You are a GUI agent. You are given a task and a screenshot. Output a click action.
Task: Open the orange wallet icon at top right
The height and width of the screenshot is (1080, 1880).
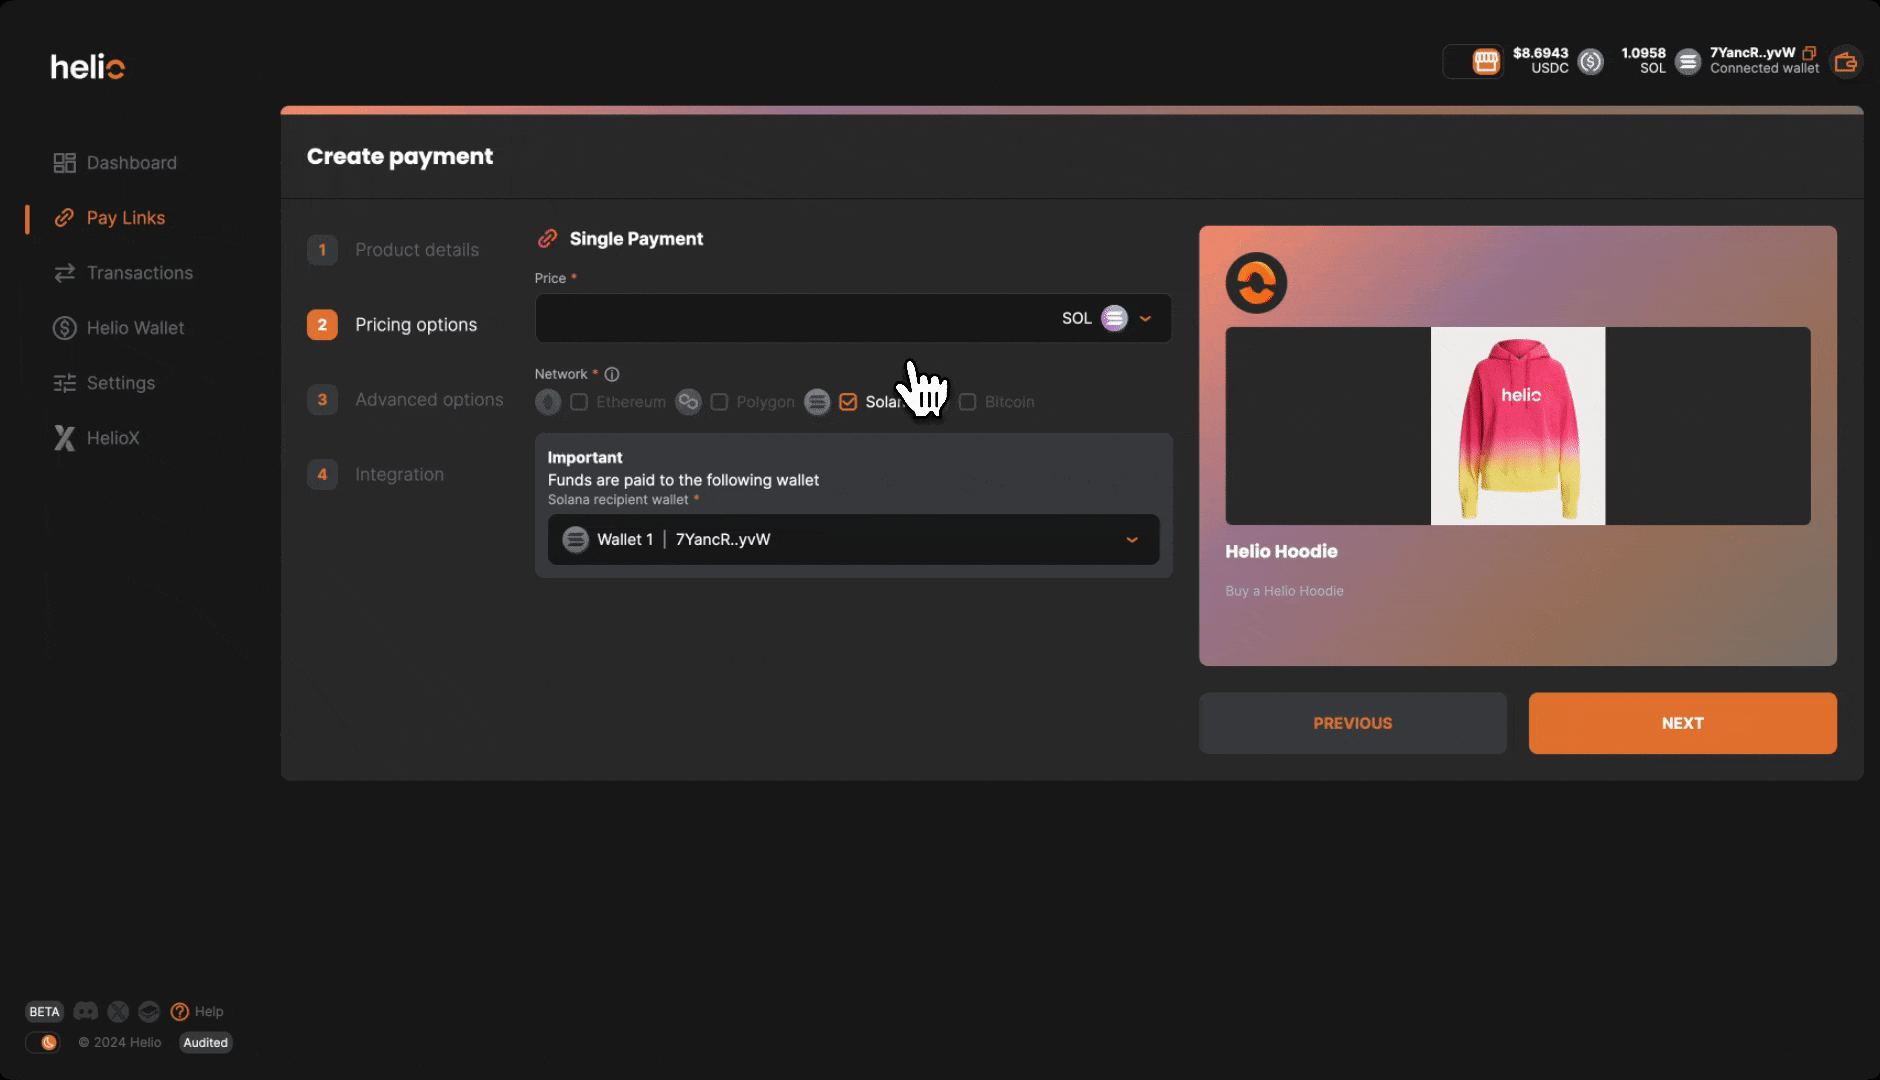[x=1846, y=62]
